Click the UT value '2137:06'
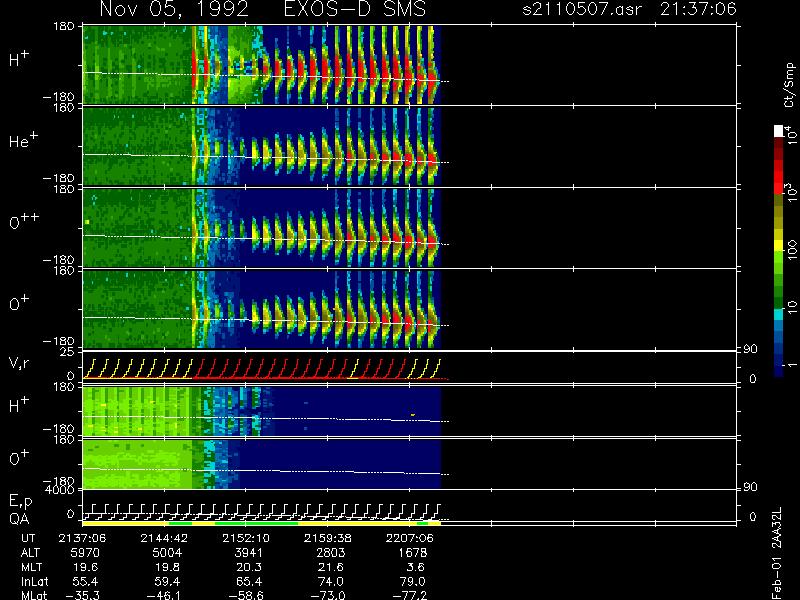Viewport: 800px width, 600px height. pyautogui.click(x=82, y=538)
